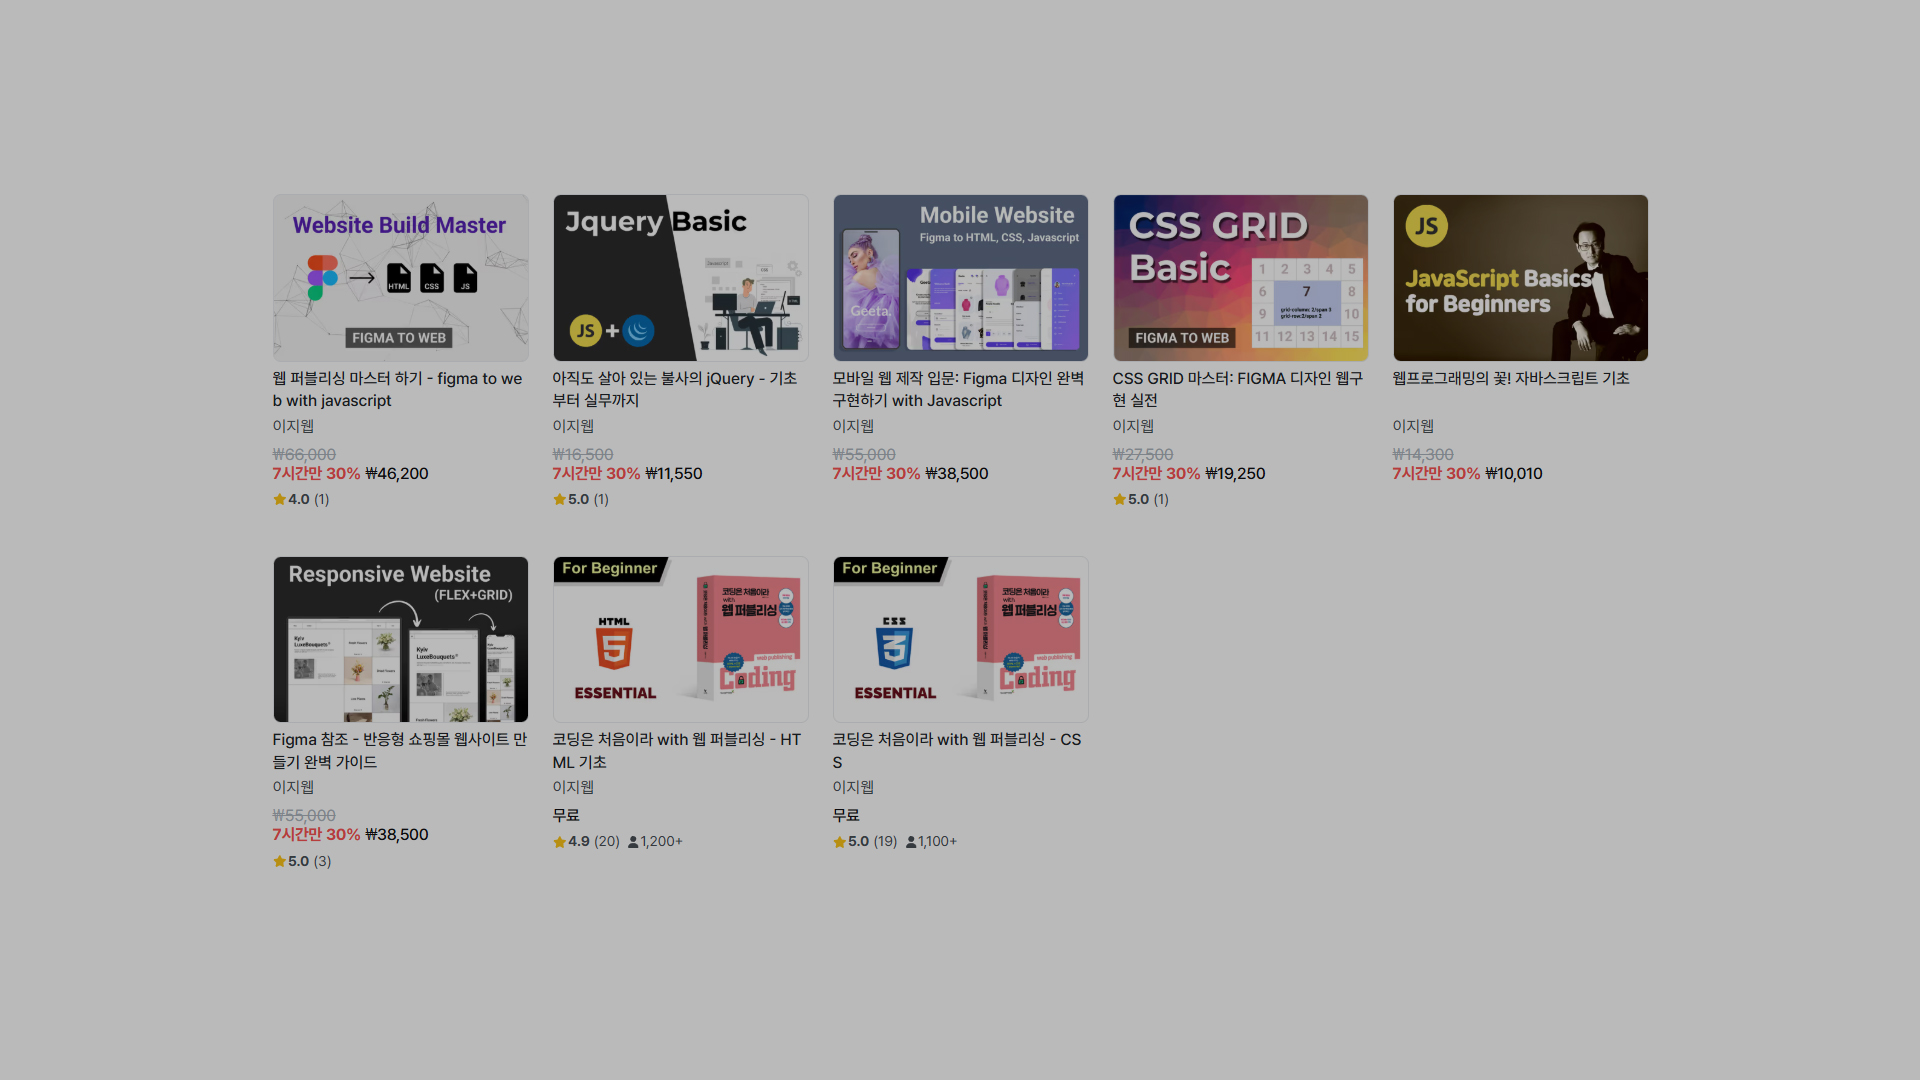Viewport: 1920px width, 1080px height.
Task: Open the Jquery Basic course thumbnail
Action: coord(680,278)
